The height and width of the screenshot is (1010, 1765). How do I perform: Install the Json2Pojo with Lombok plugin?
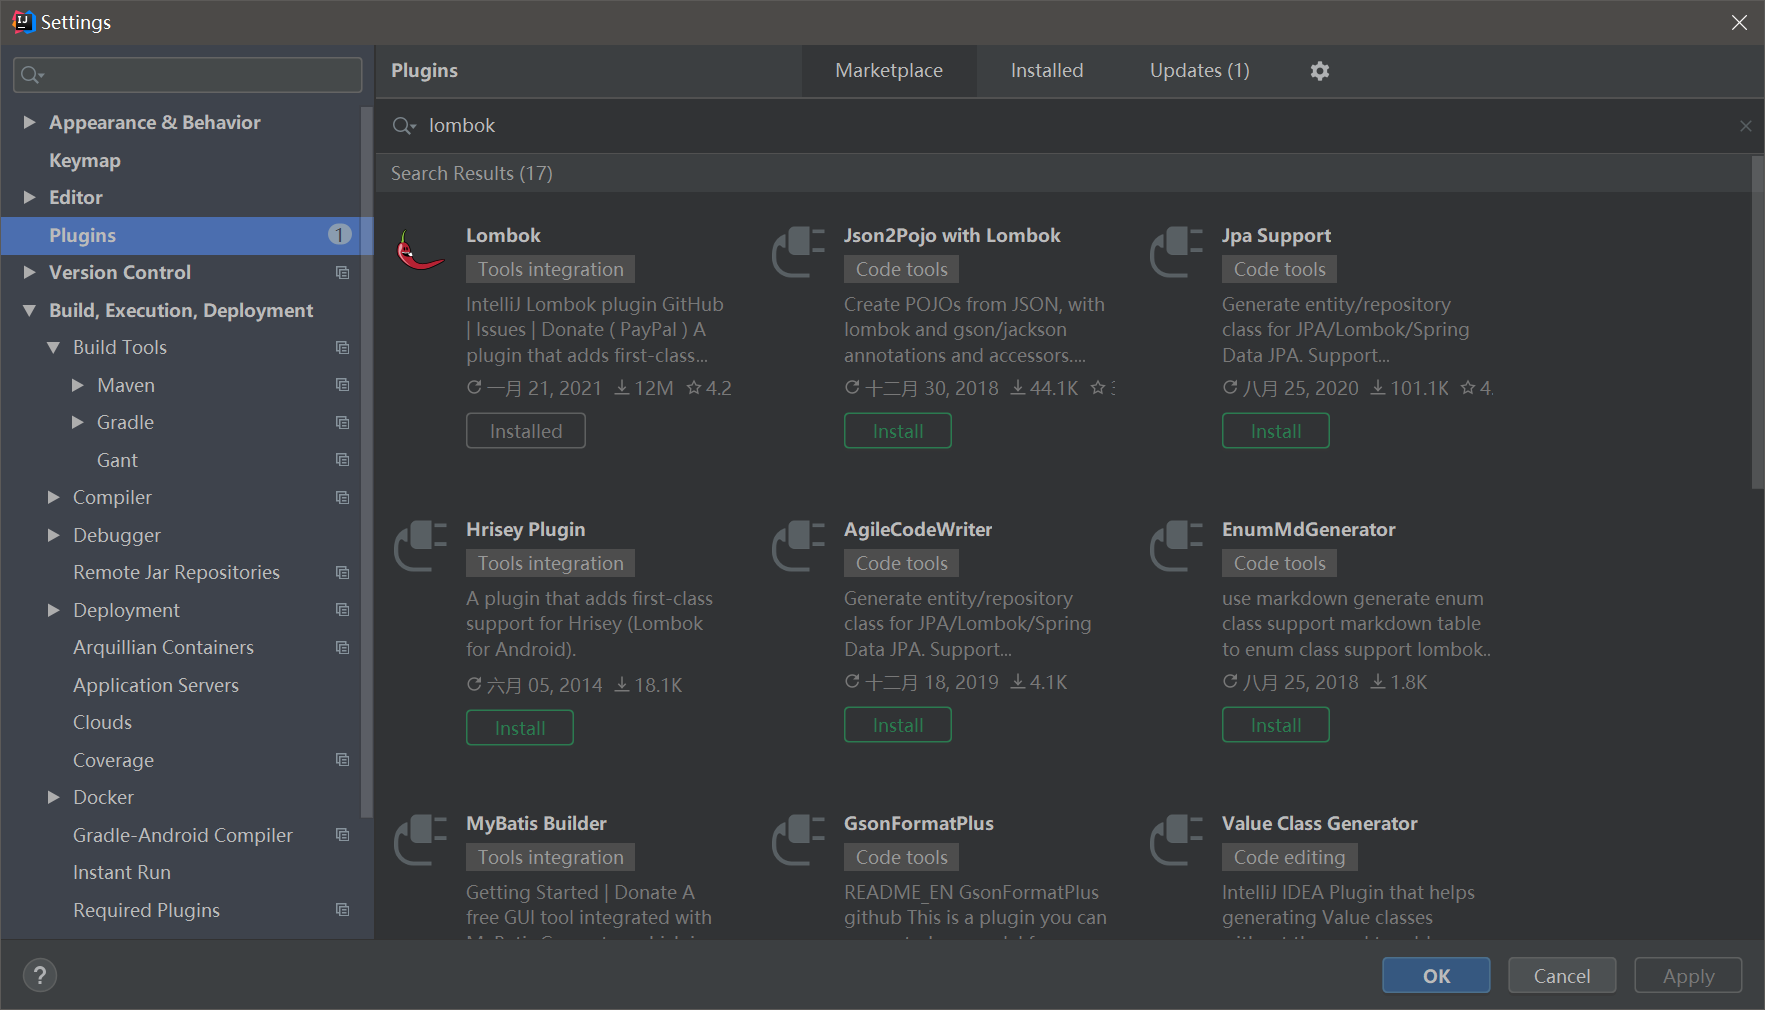pyautogui.click(x=897, y=431)
